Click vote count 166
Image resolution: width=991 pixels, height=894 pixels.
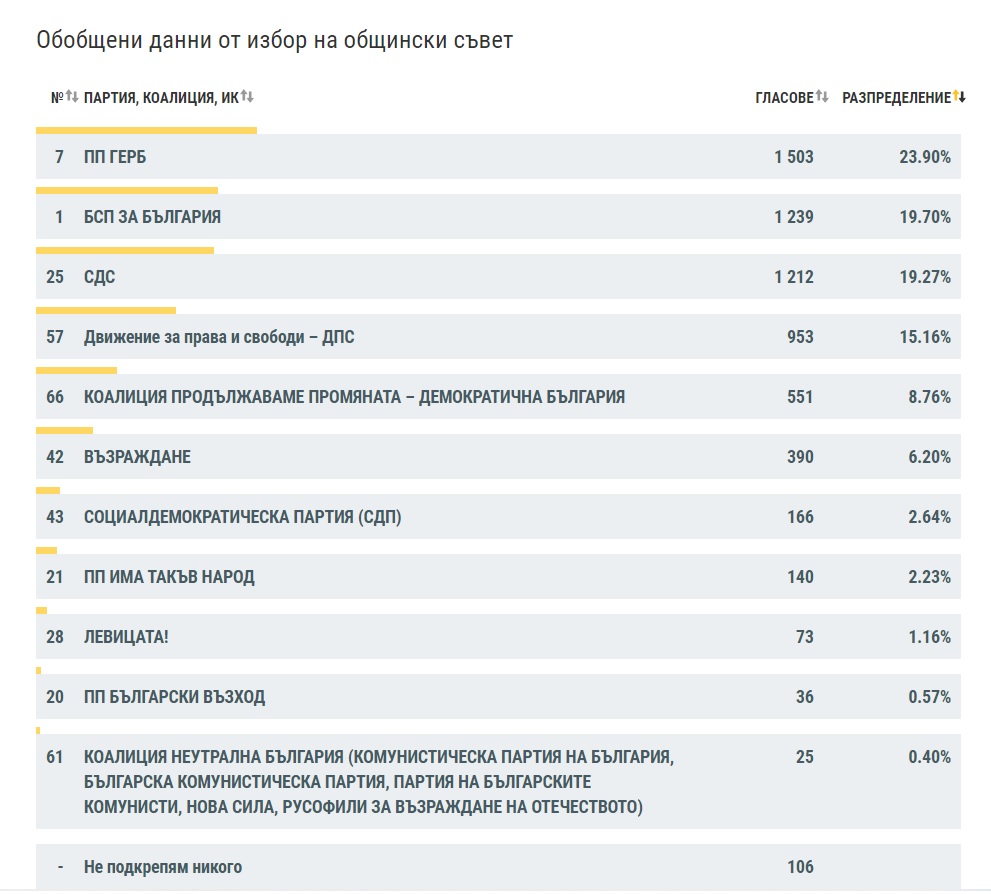click(800, 517)
